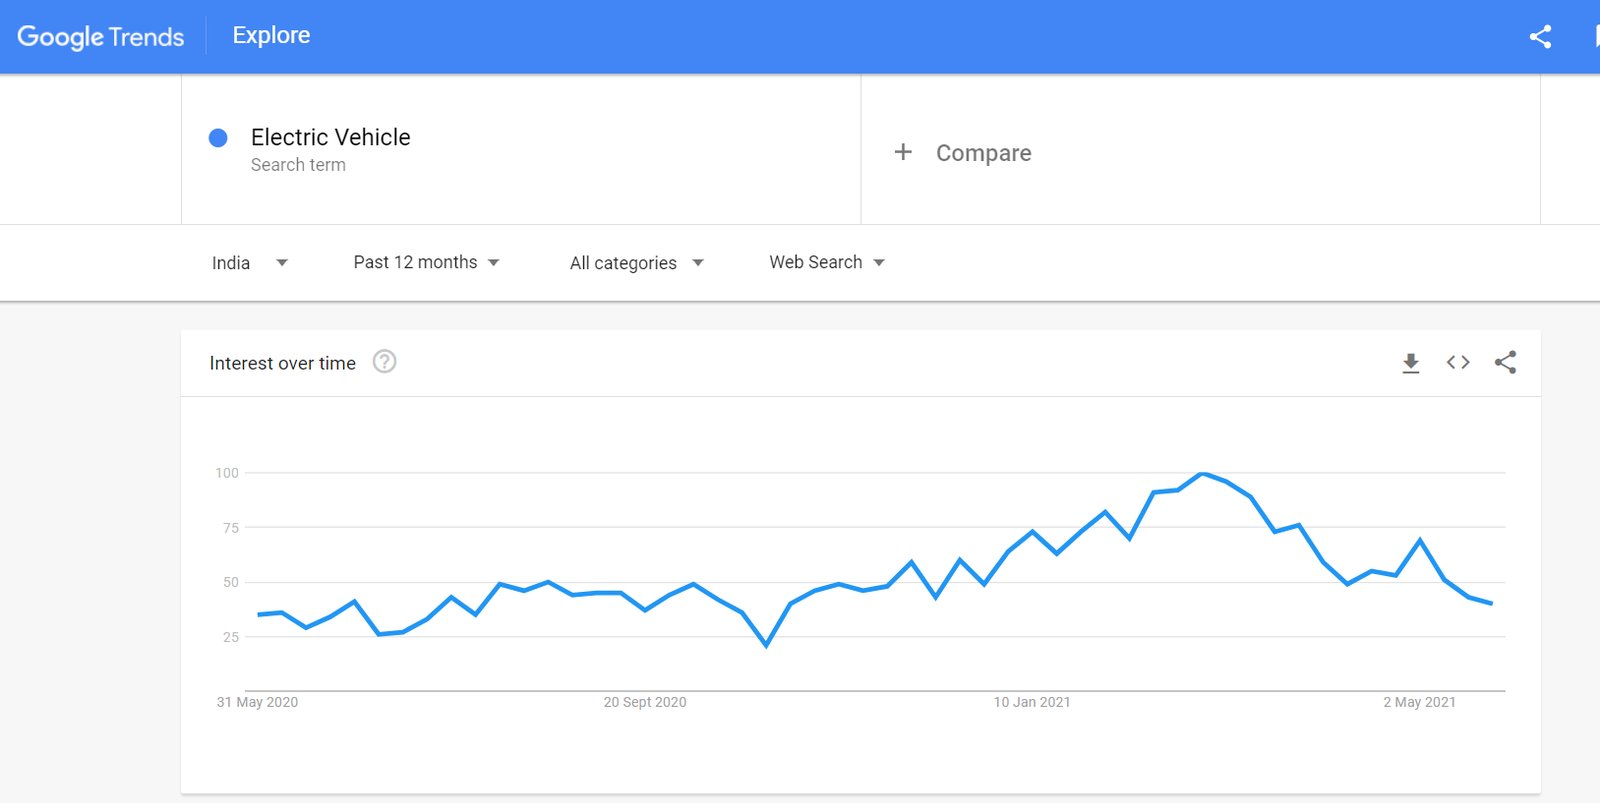Open the embed code view for the chart
This screenshot has width=1600, height=803.
point(1457,362)
